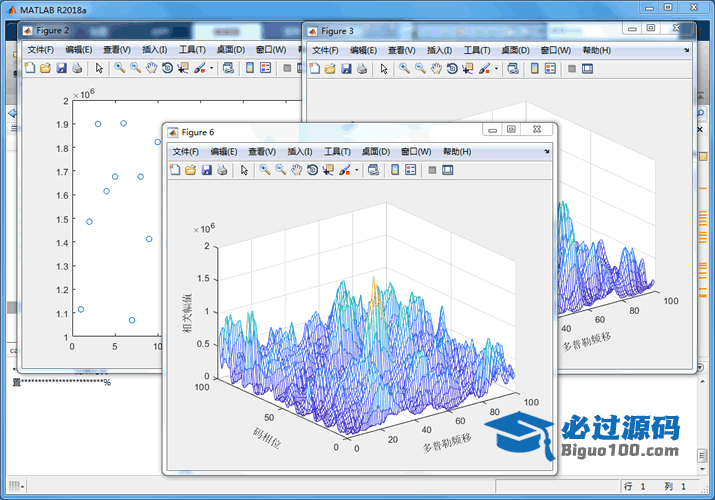Image resolution: width=715 pixels, height=500 pixels.
Task: Open 工具(T) menu in Figure 6
Action: click(x=337, y=151)
